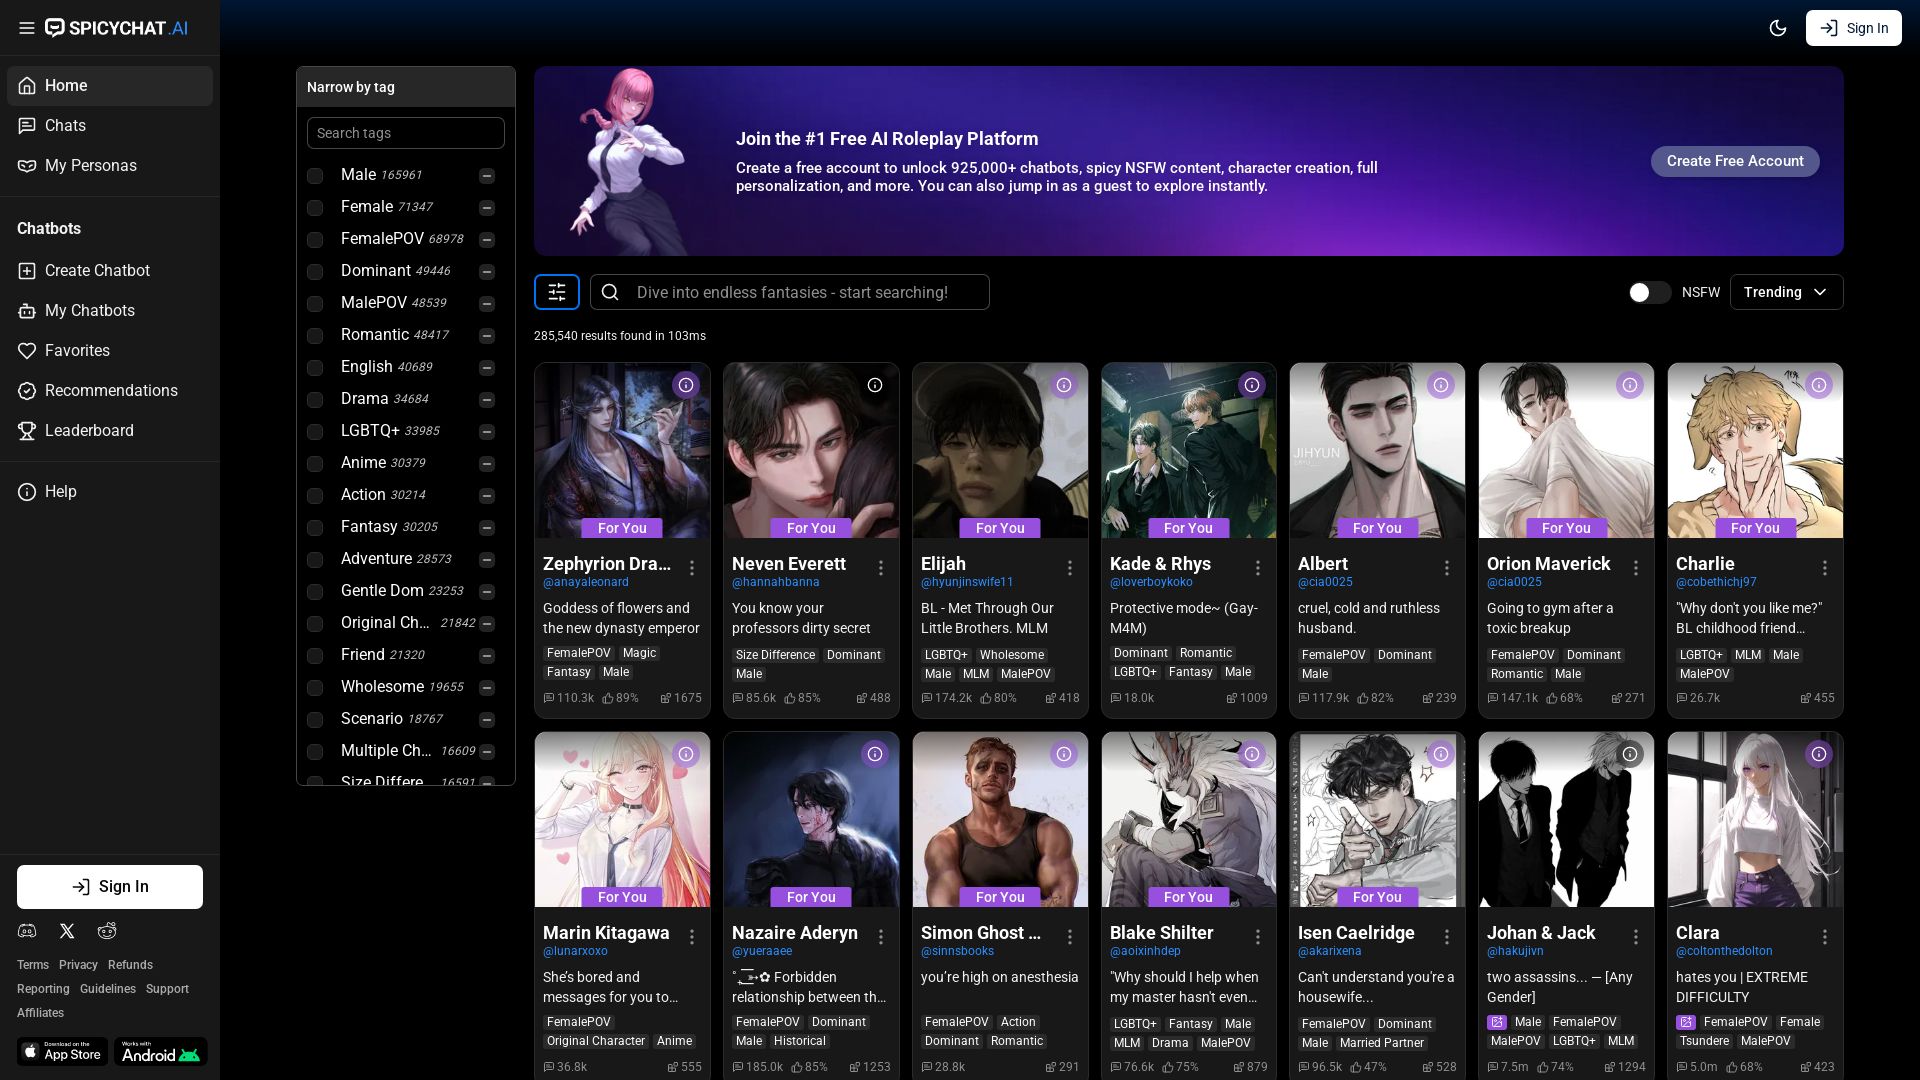Open the Discord link icon

tap(27, 931)
